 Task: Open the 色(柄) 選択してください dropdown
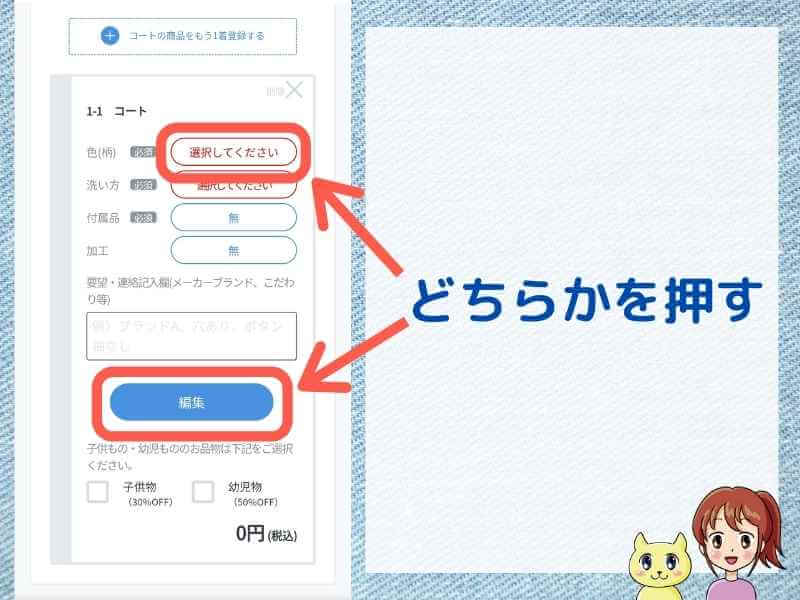click(234, 152)
